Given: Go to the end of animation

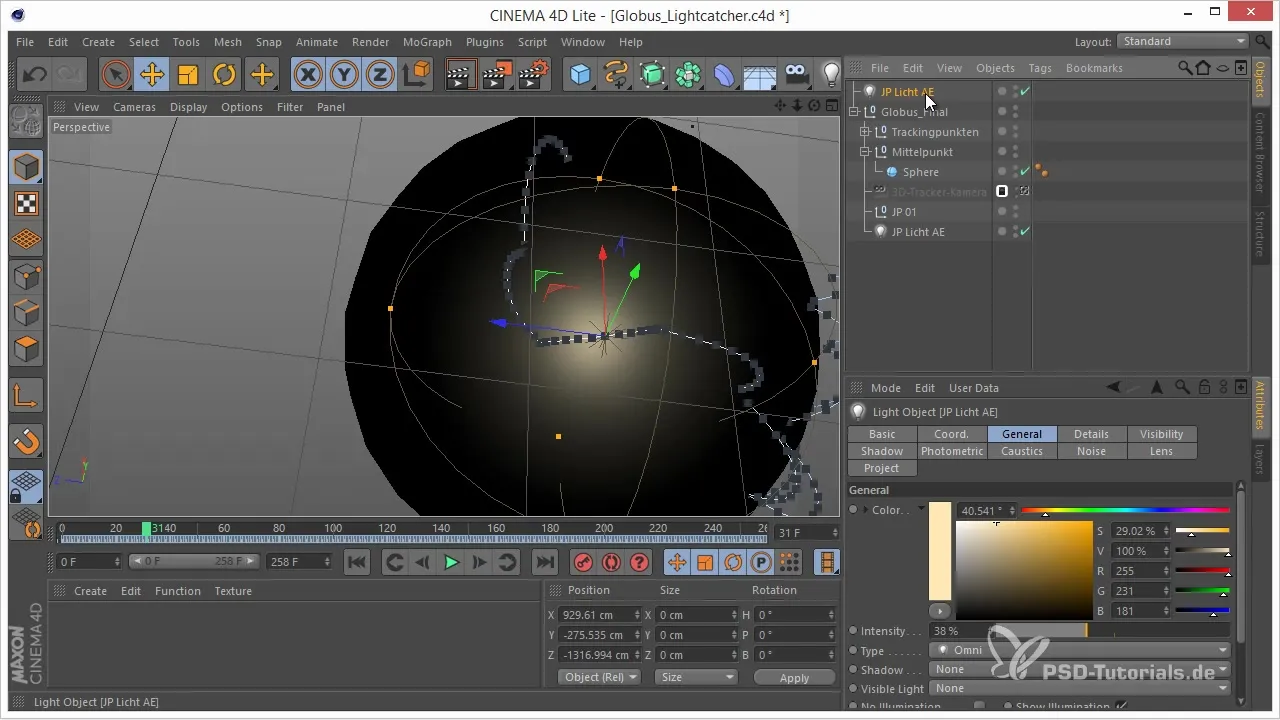Looking at the screenshot, I should pos(544,563).
